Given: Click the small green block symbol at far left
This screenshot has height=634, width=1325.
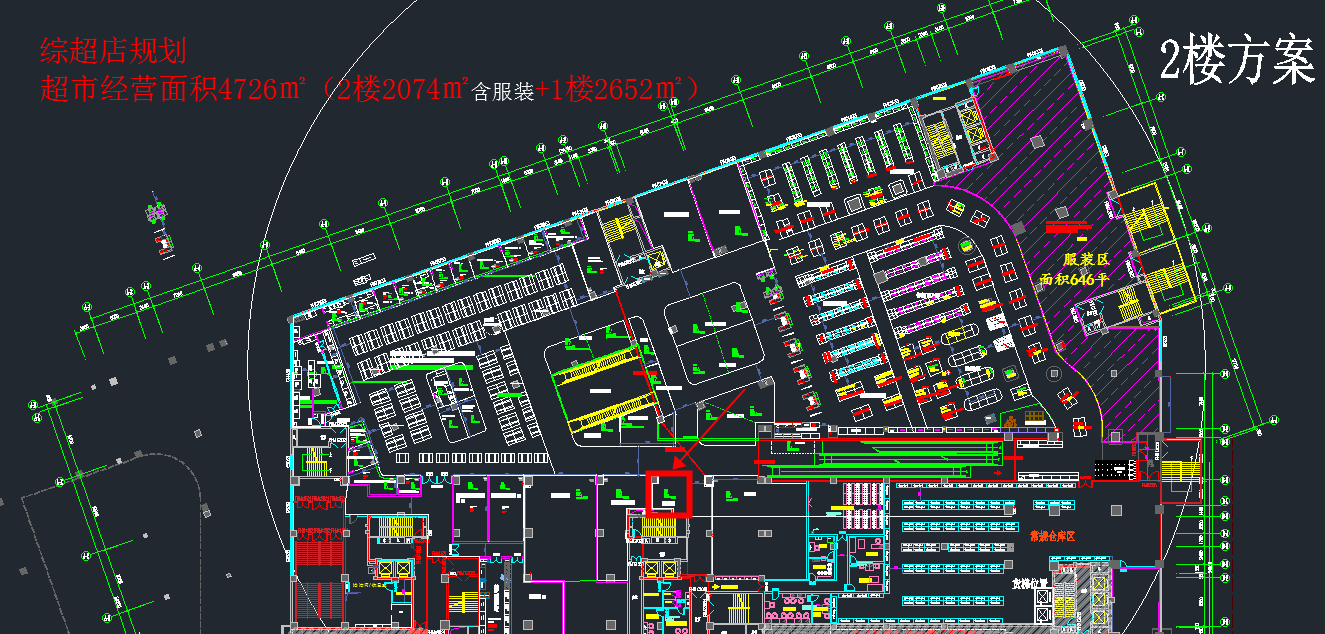Looking at the screenshot, I should (x=157, y=213).
